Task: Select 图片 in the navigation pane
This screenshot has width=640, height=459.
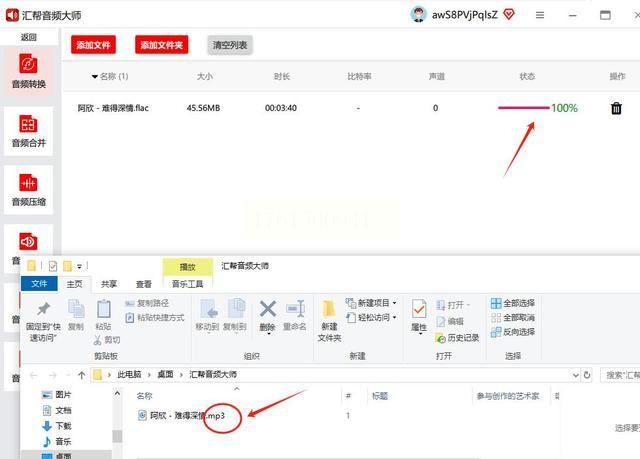Action: click(57, 395)
